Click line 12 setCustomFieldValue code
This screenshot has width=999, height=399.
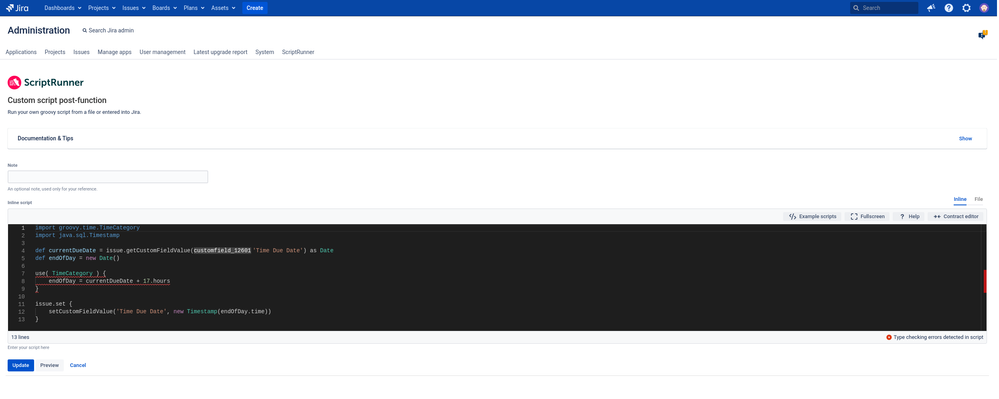(x=160, y=312)
